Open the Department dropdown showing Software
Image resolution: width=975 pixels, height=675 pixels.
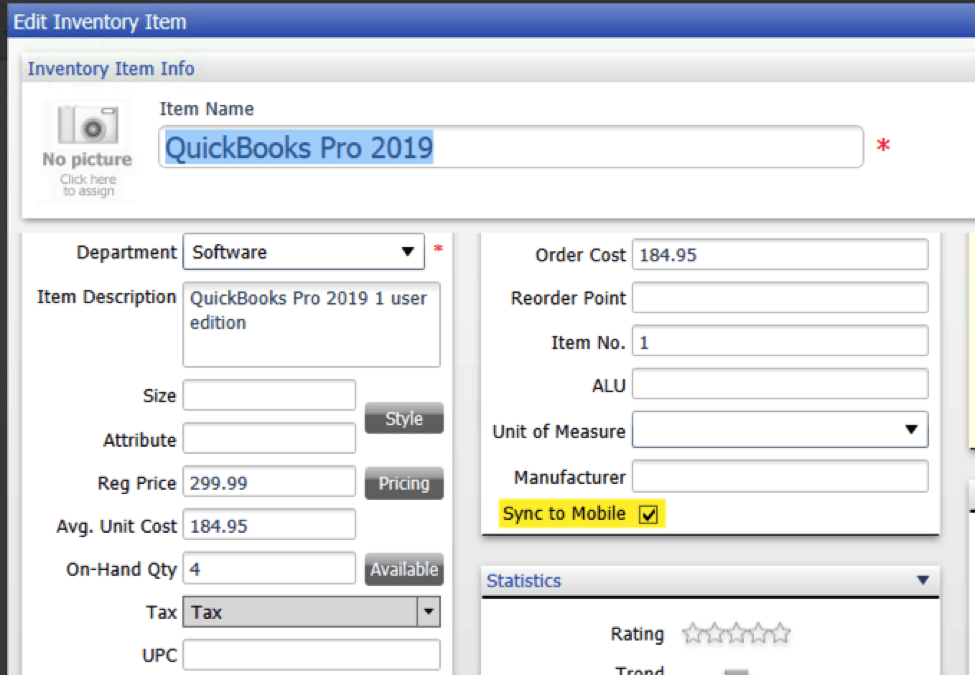point(303,252)
